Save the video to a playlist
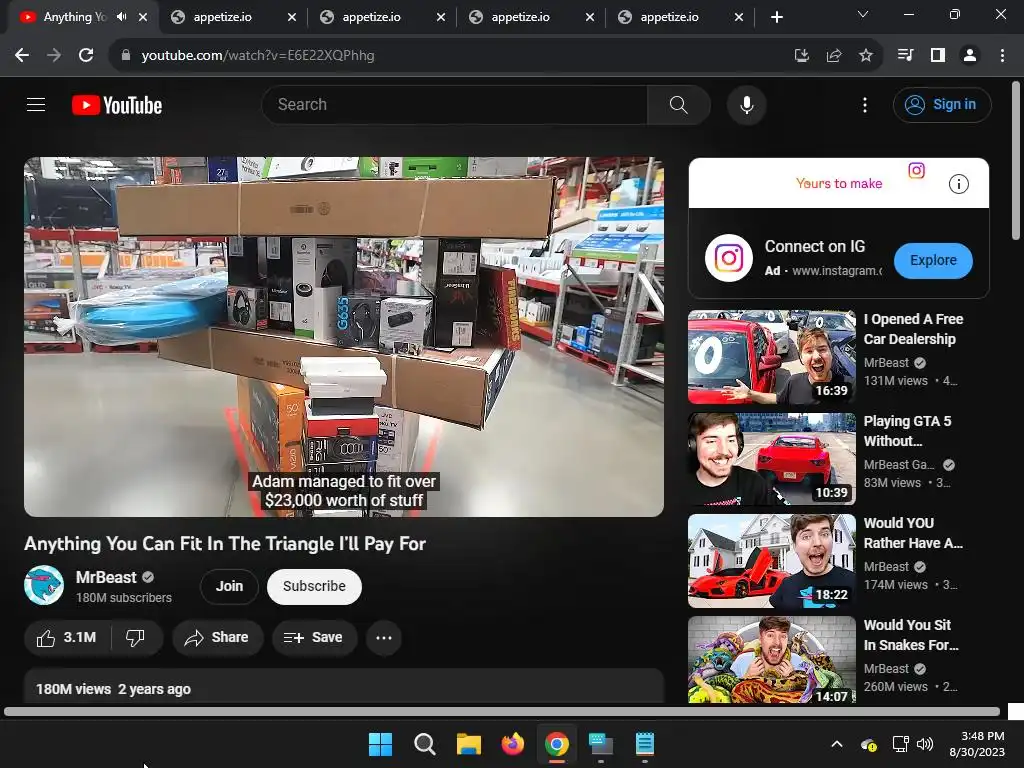Screen dimensions: 1024x768 pos(314,637)
